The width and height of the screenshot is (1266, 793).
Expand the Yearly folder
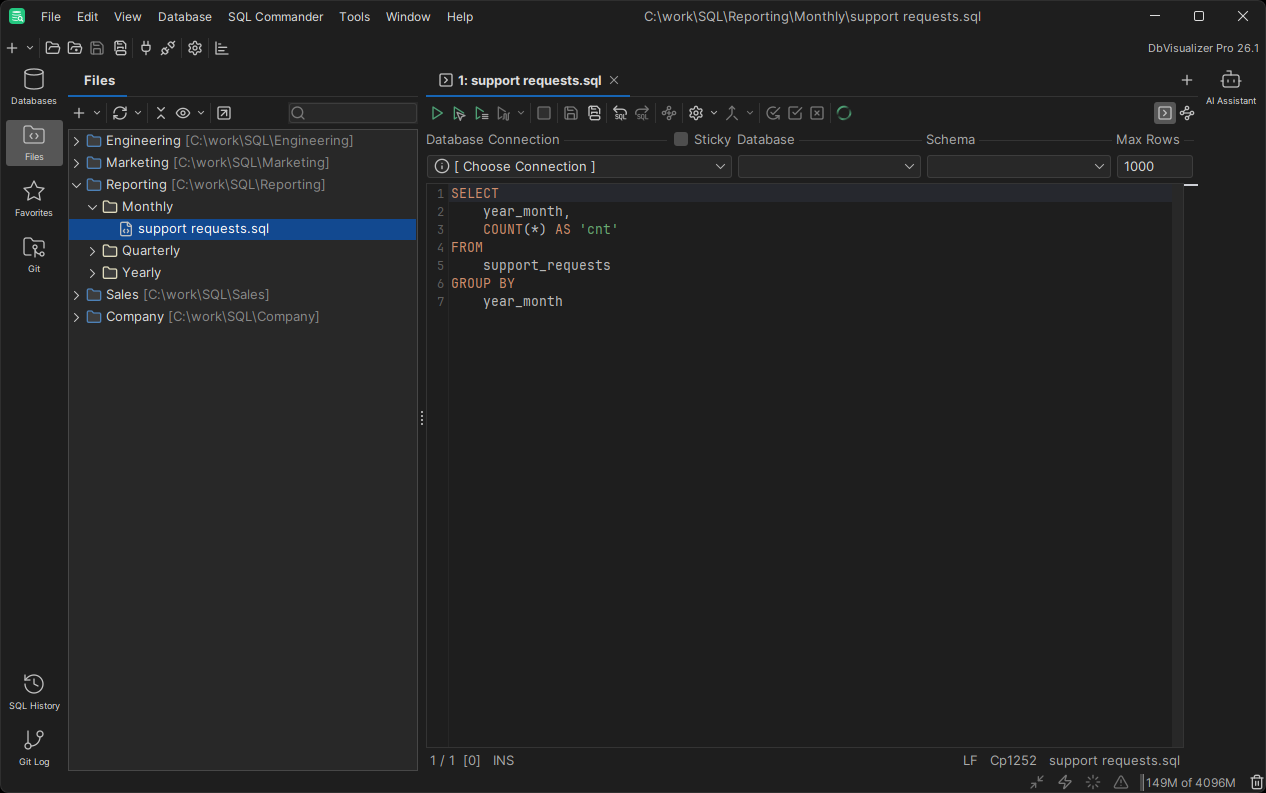(92, 273)
